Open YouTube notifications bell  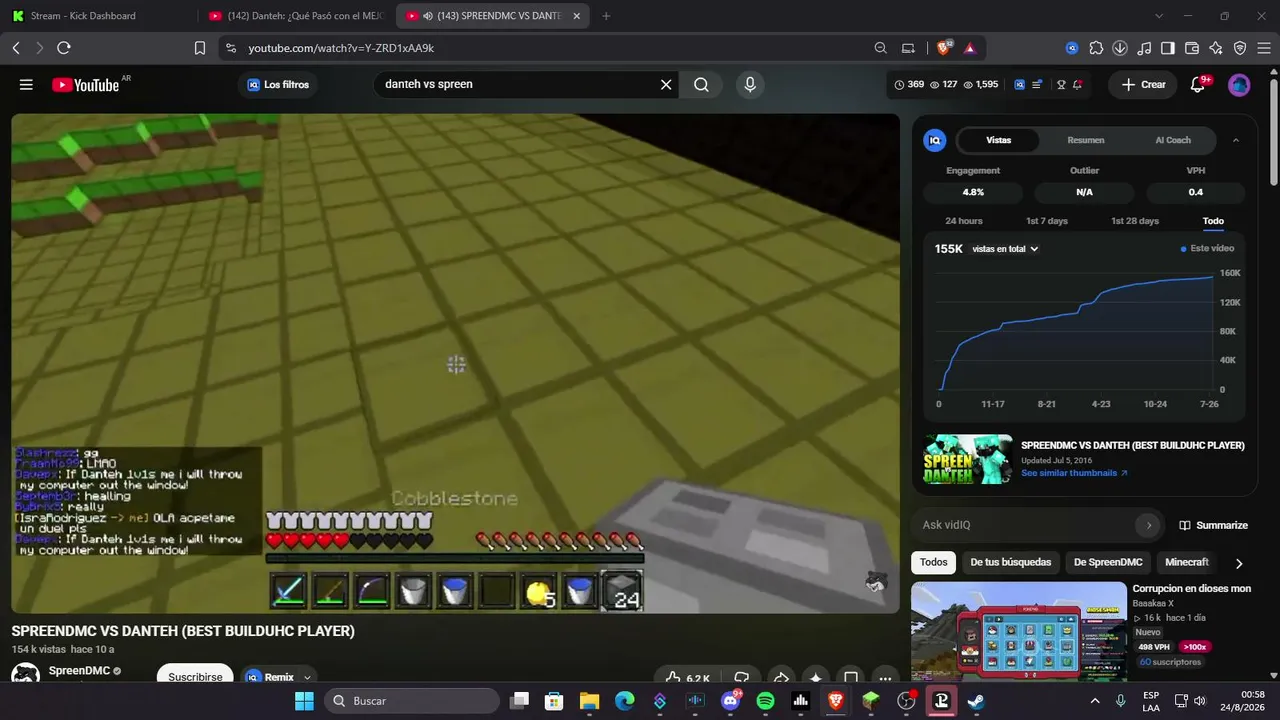click(1198, 85)
